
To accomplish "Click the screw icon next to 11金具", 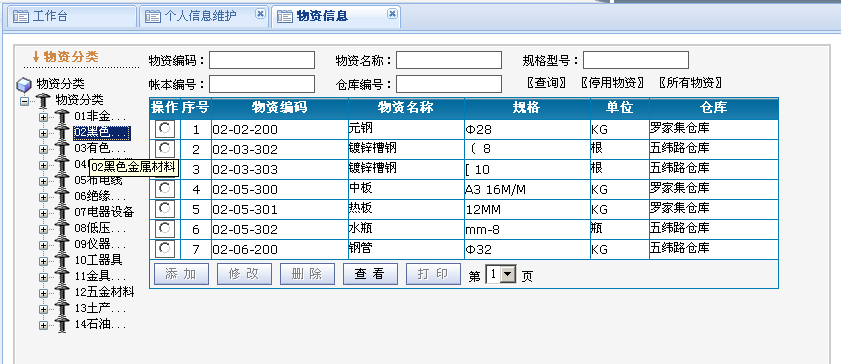I will click(x=62, y=277).
